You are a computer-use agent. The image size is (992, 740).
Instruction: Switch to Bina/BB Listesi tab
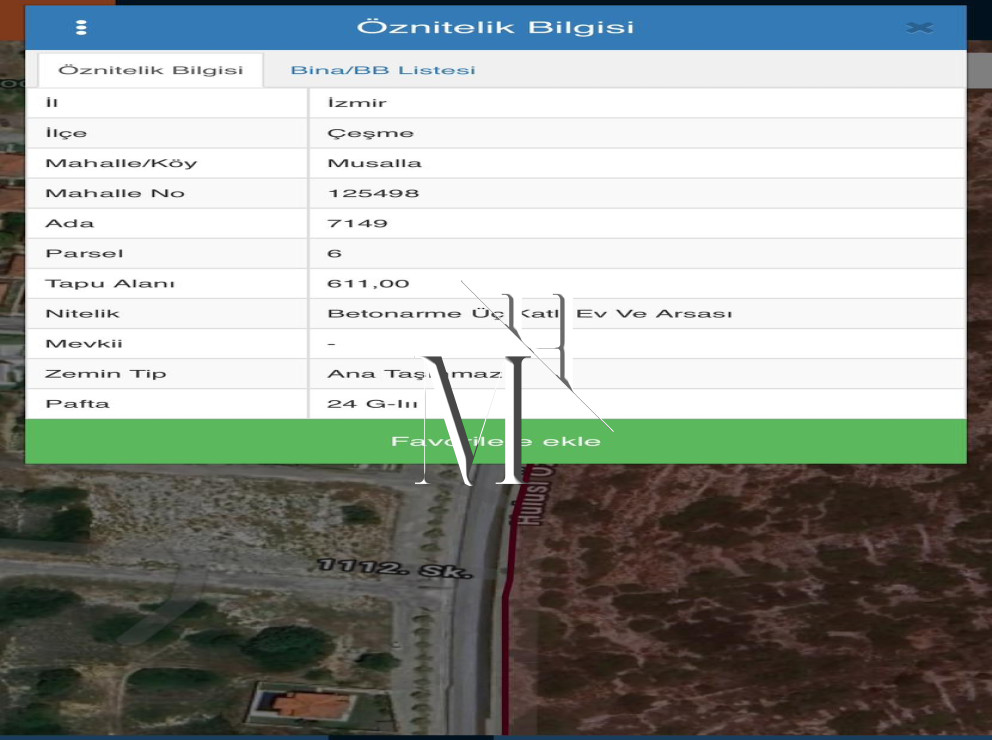[x=383, y=70]
